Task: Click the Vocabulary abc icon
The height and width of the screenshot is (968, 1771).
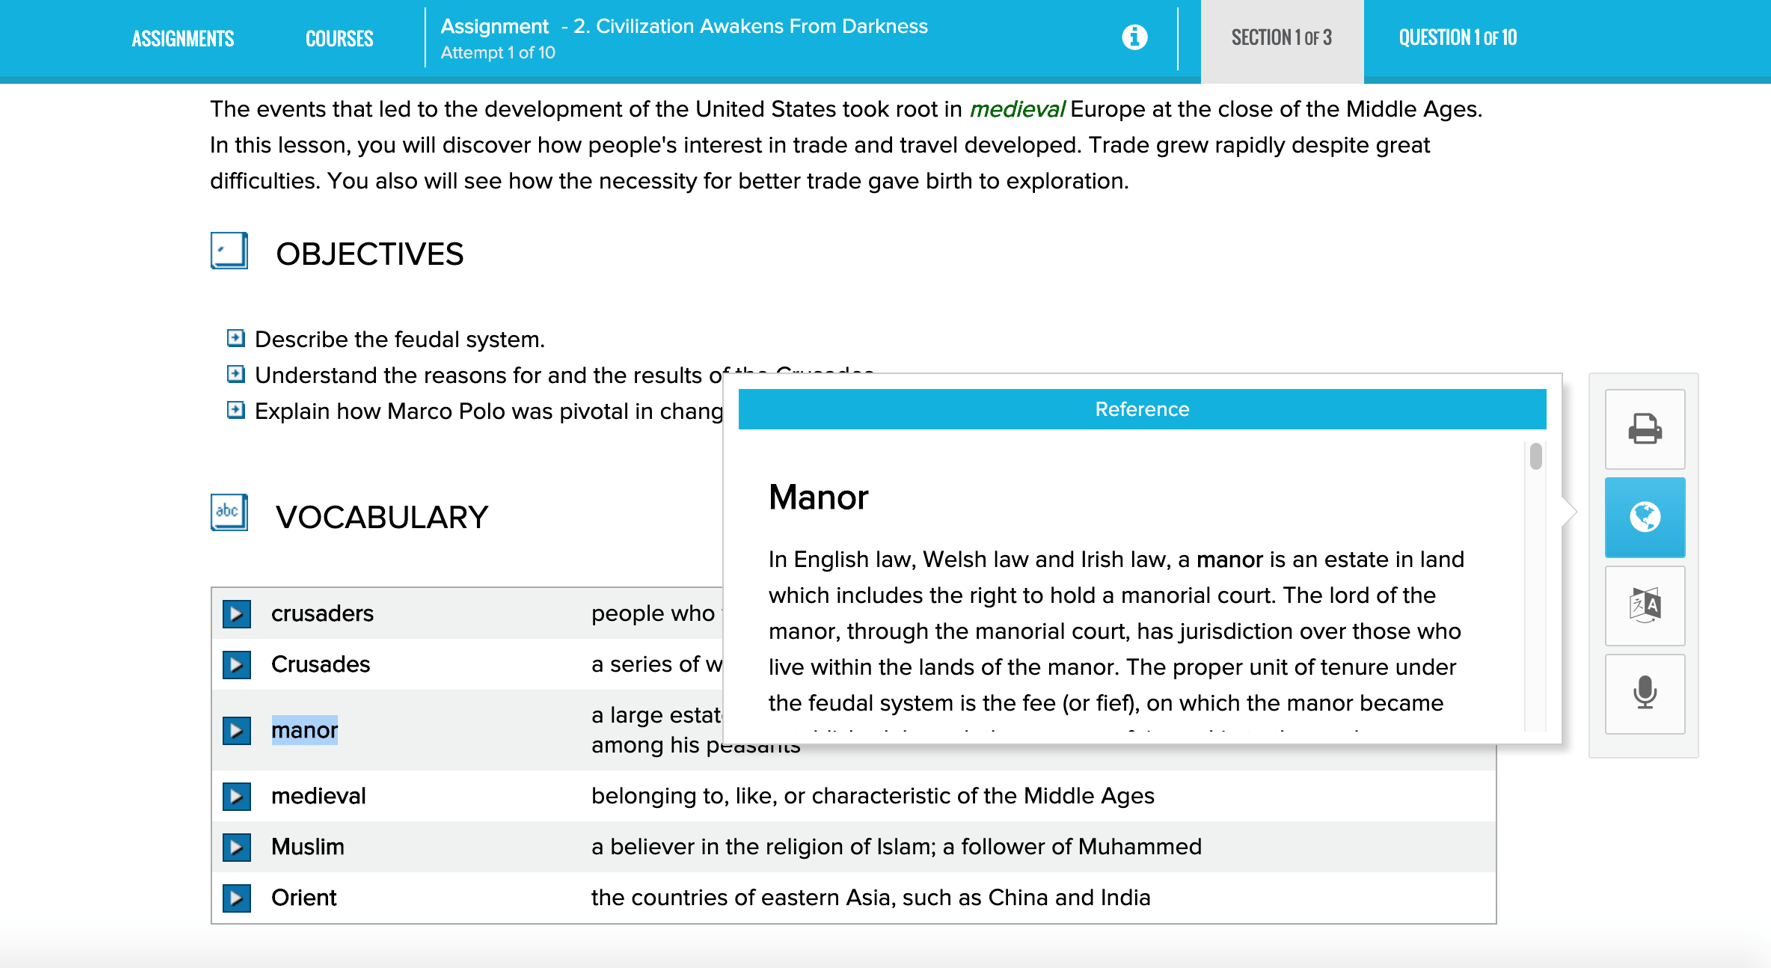Action: [229, 513]
